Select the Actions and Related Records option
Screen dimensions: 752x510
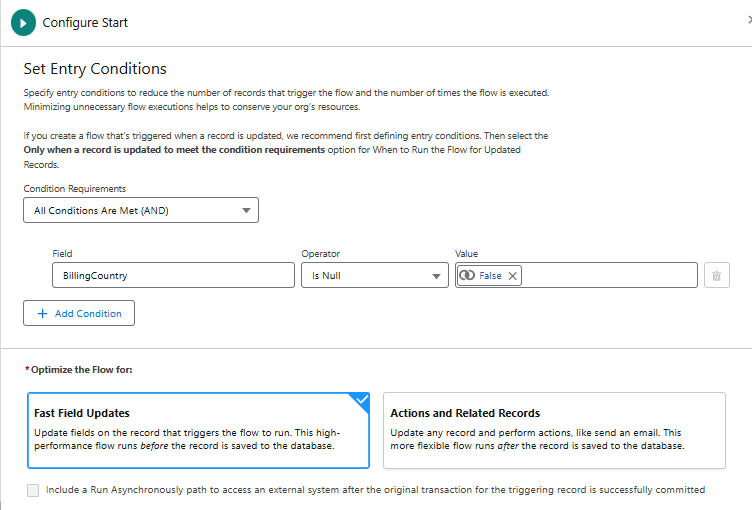coord(554,430)
